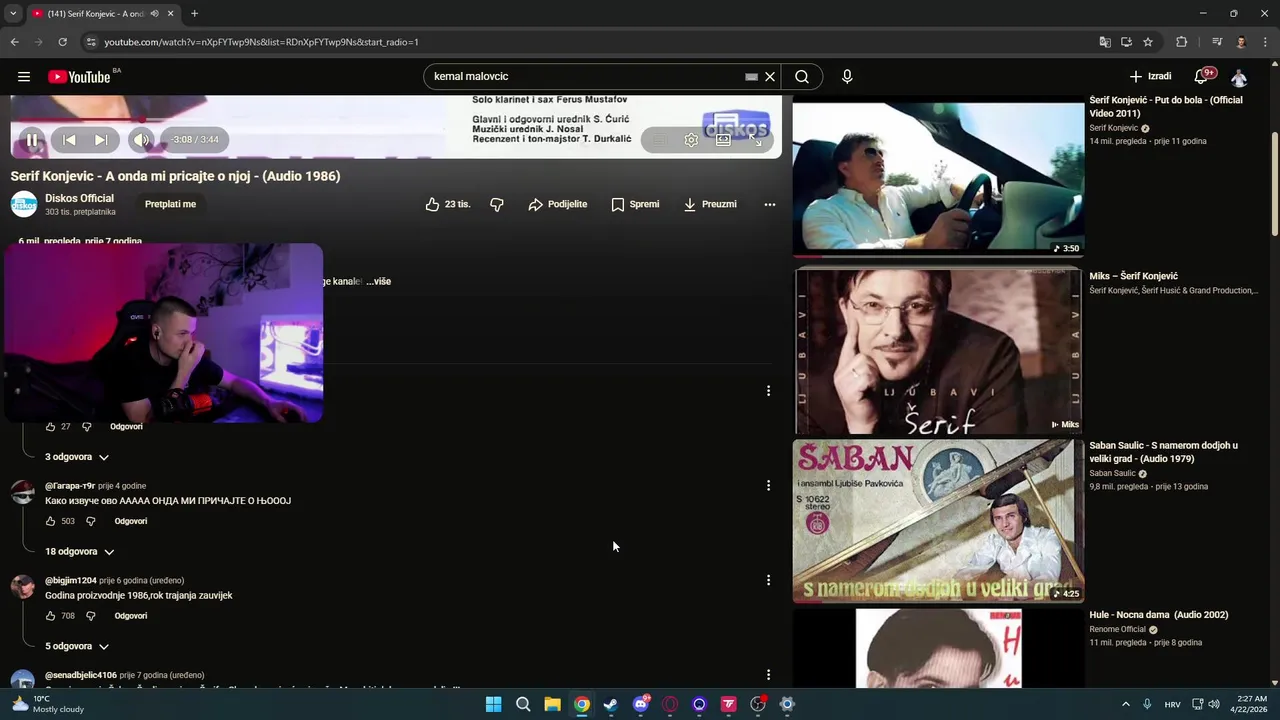Open Chrome three-dot menu
This screenshot has width=1280, height=720.
[1264, 42]
